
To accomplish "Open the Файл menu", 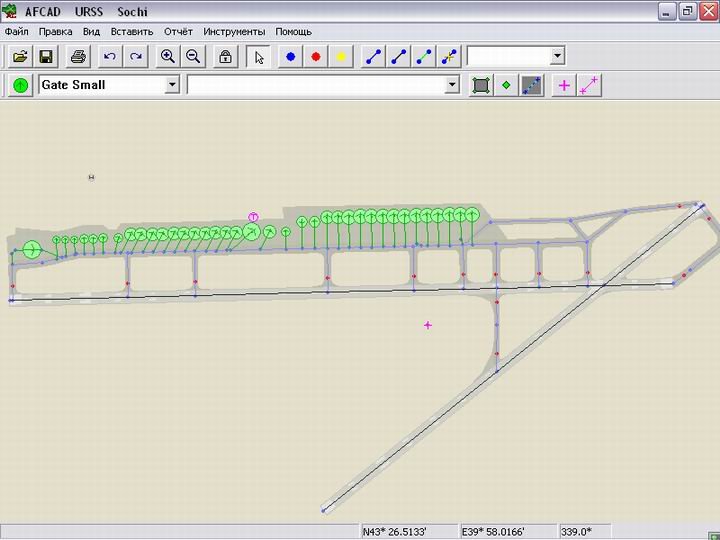I will [x=17, y=32].
